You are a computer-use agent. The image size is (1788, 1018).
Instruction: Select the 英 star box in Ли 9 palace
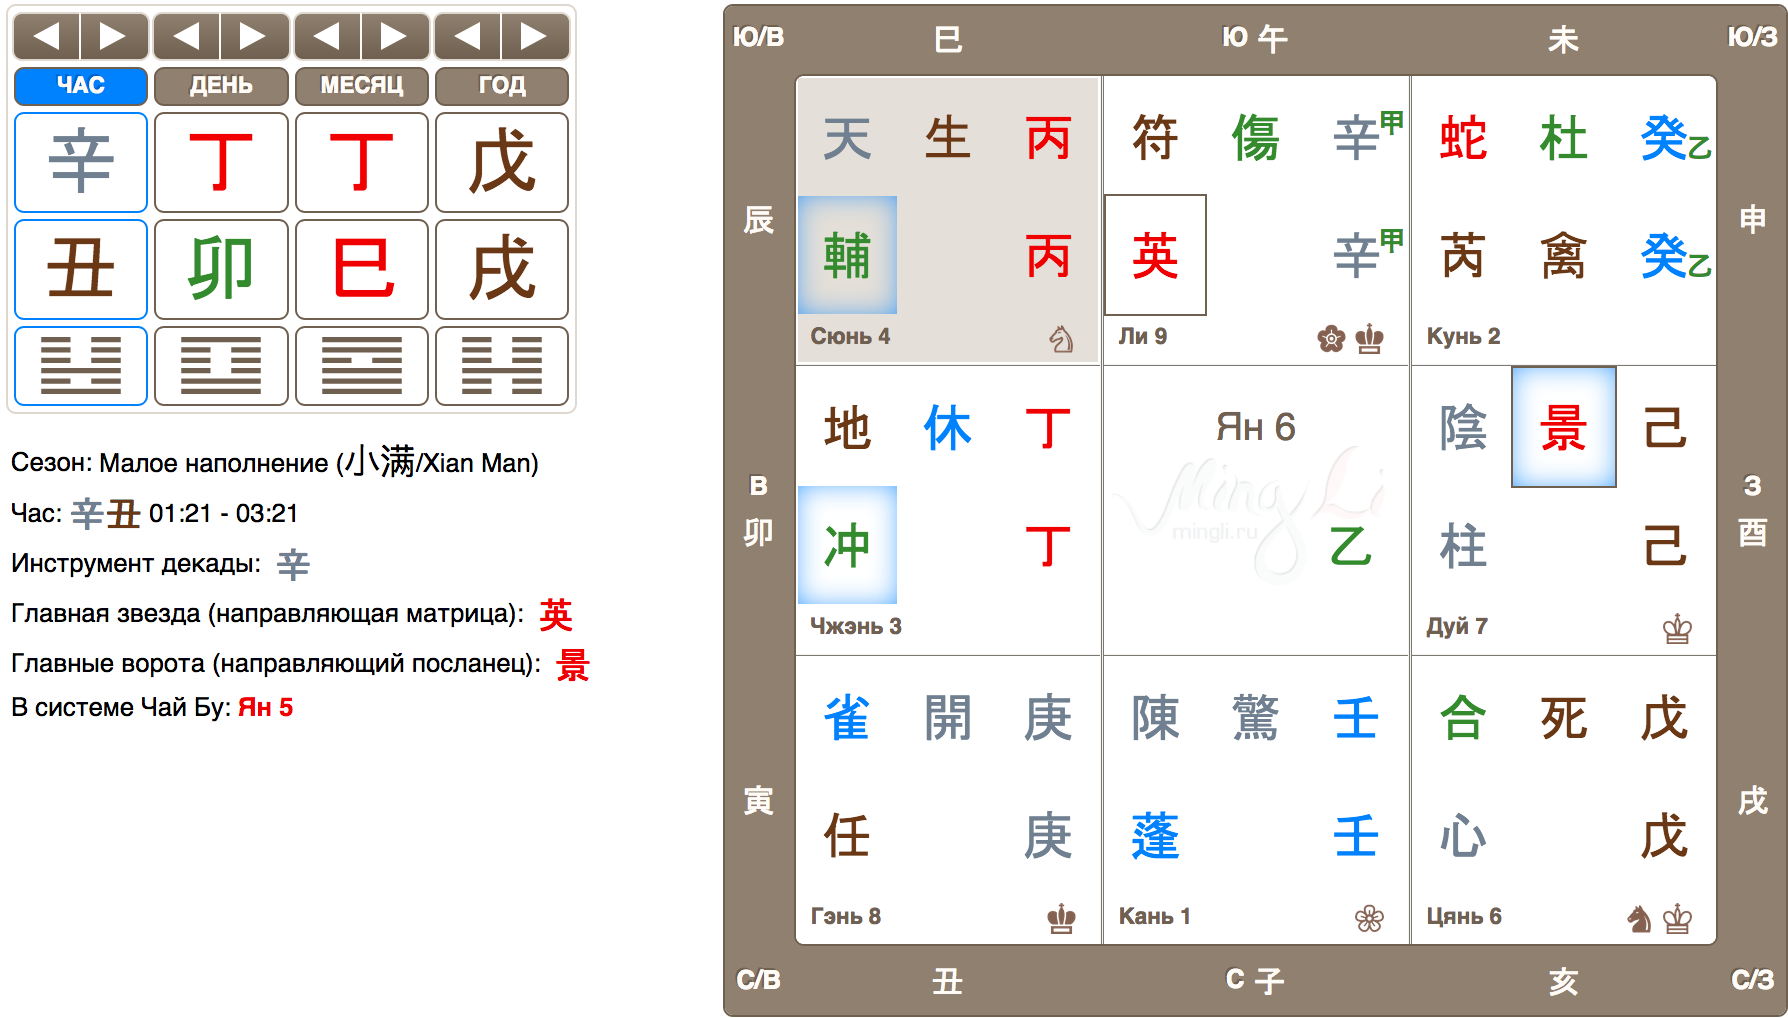(1155, 255)
